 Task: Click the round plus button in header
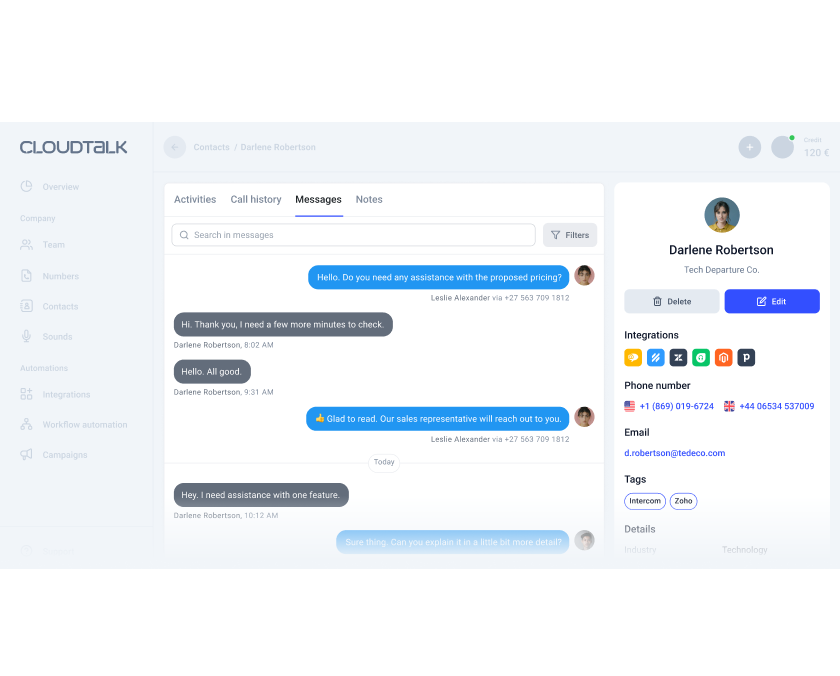coord(749,147)
